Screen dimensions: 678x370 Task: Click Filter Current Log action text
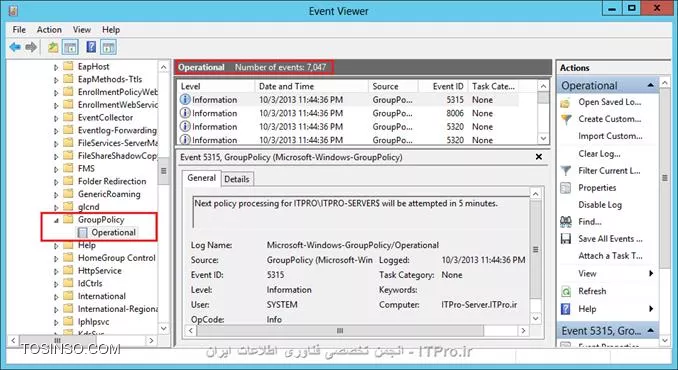(610, 171)
